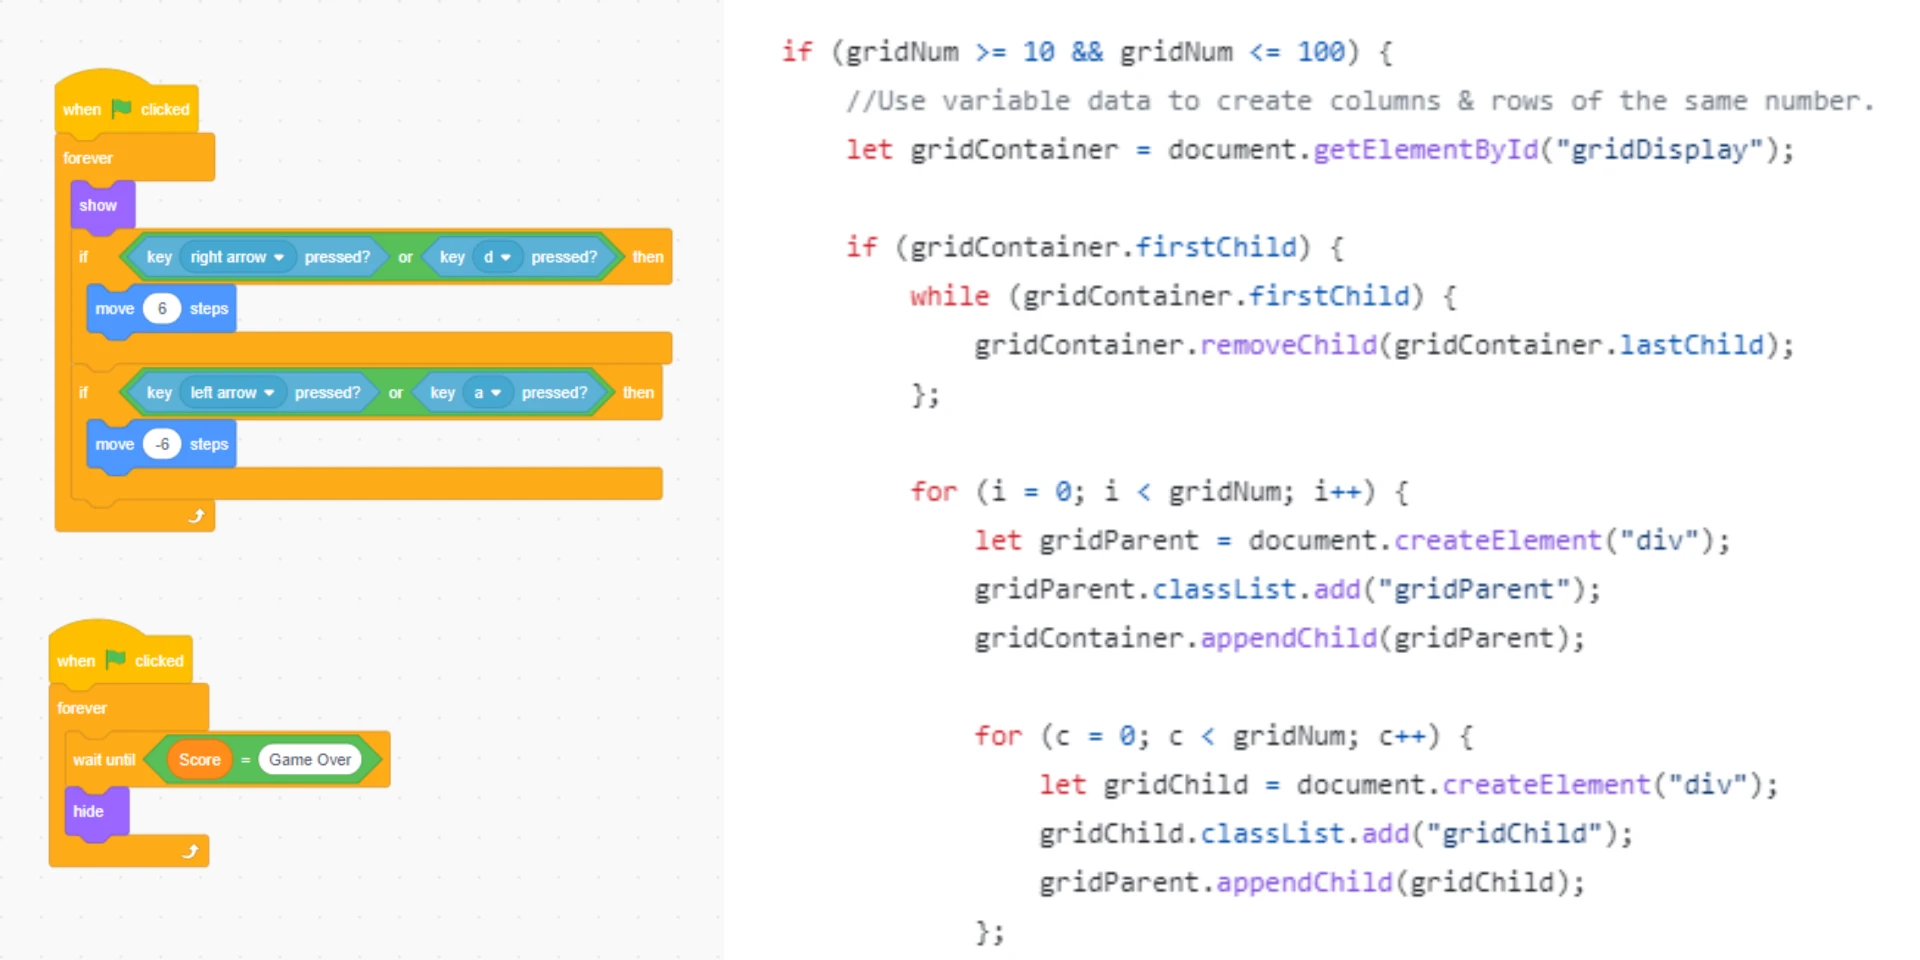Viewport: 1920px width, 960px height.
Task: Click the 'Game Over' value field
Action: tap(310, 760)
